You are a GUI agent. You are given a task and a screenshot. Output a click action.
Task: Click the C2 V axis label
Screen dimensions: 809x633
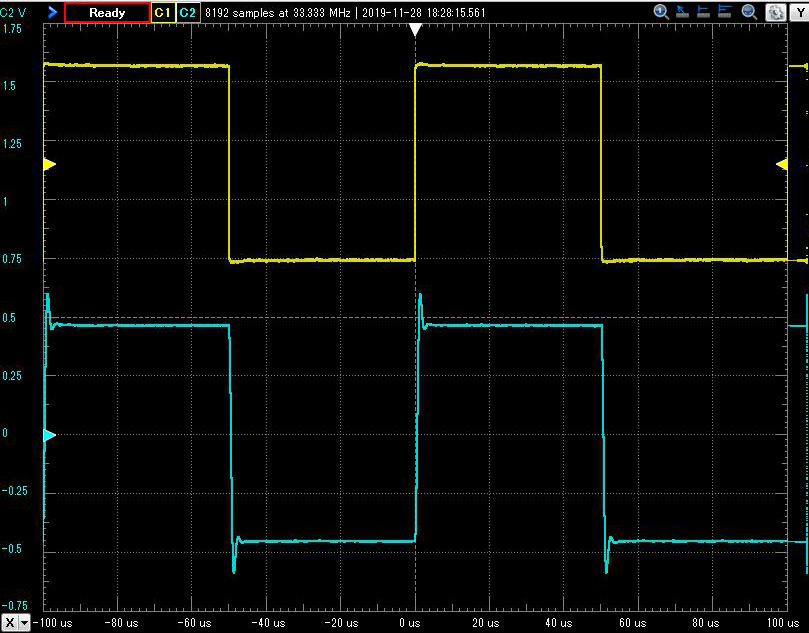14,13
